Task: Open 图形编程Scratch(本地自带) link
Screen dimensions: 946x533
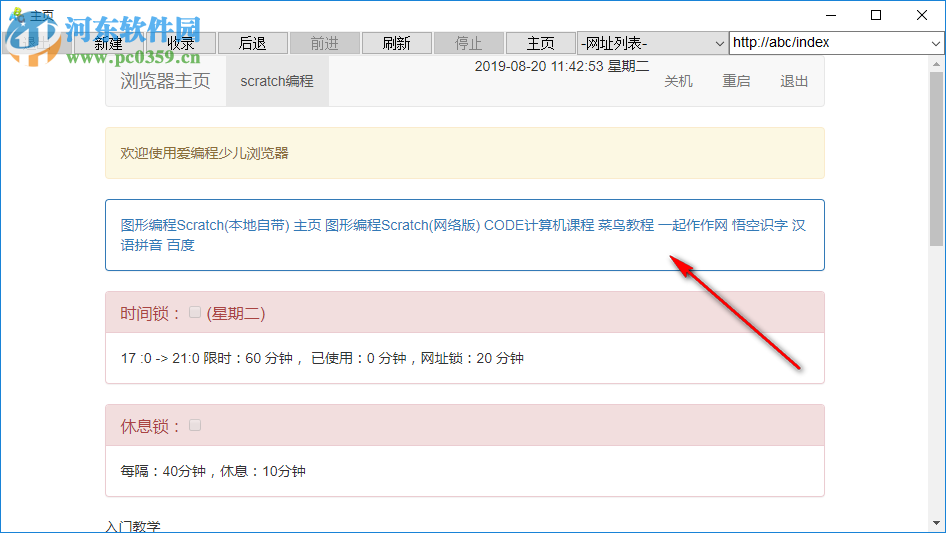Action: tap(205, 225)
